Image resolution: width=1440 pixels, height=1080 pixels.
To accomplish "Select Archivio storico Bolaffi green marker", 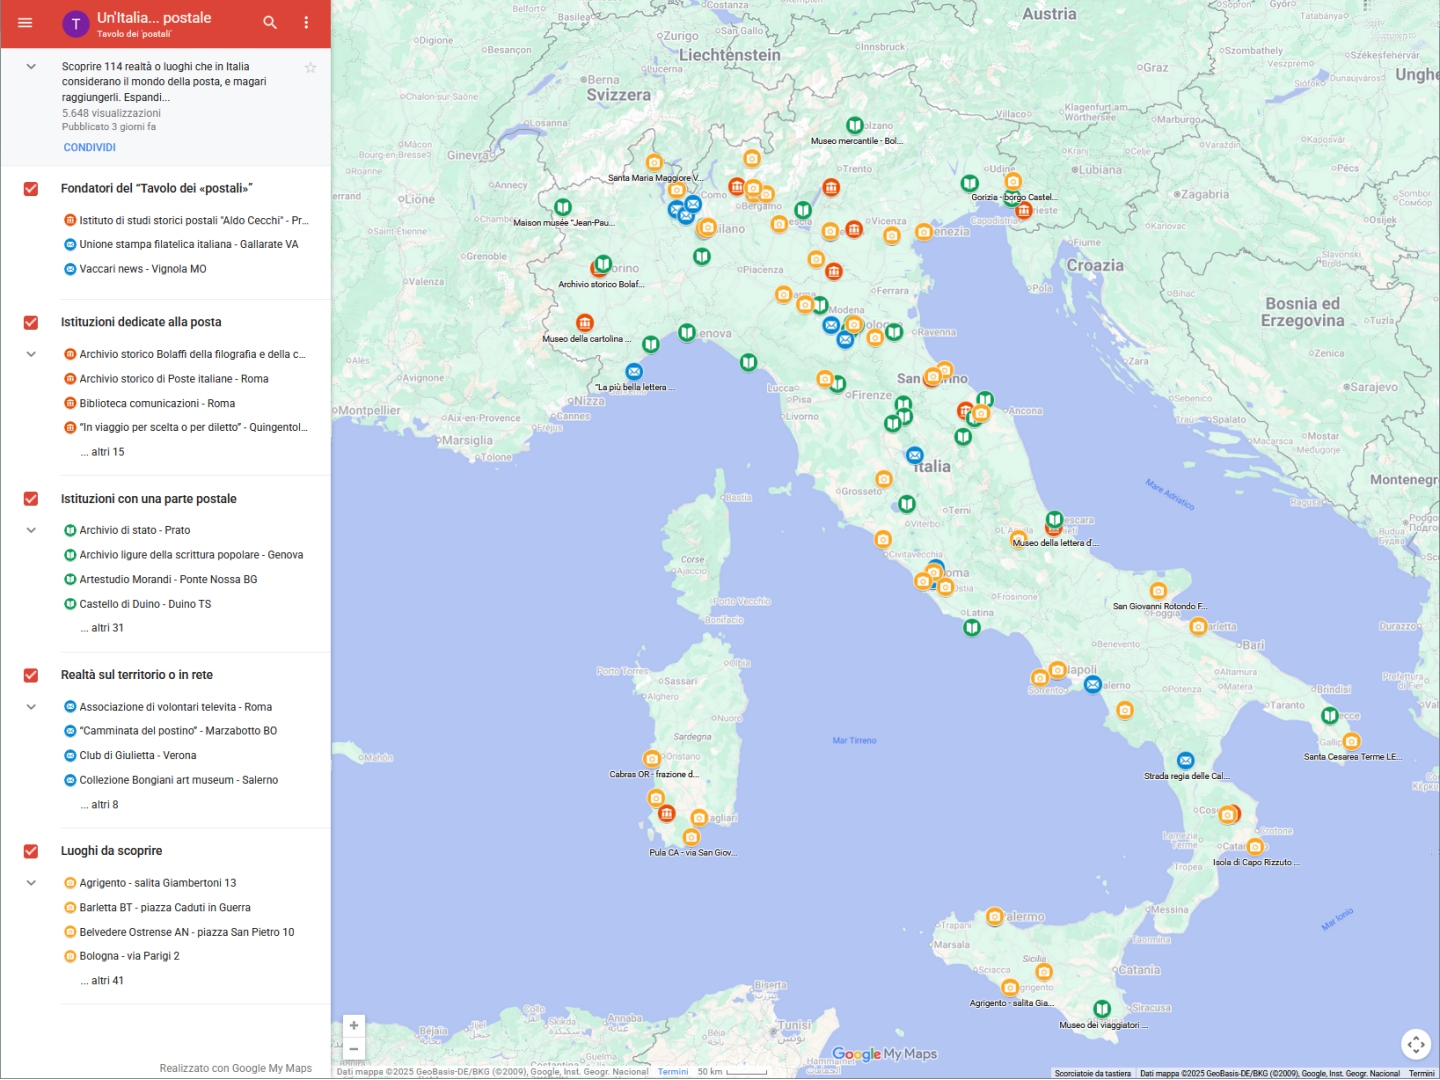I will tap(603, 264).
